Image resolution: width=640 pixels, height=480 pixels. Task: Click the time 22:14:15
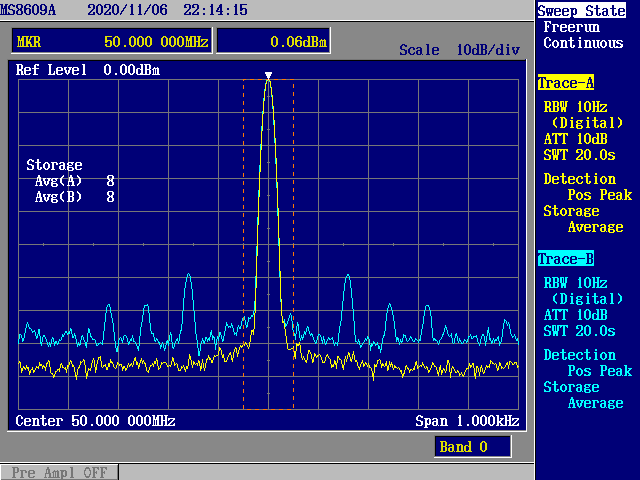click(215, 10)
